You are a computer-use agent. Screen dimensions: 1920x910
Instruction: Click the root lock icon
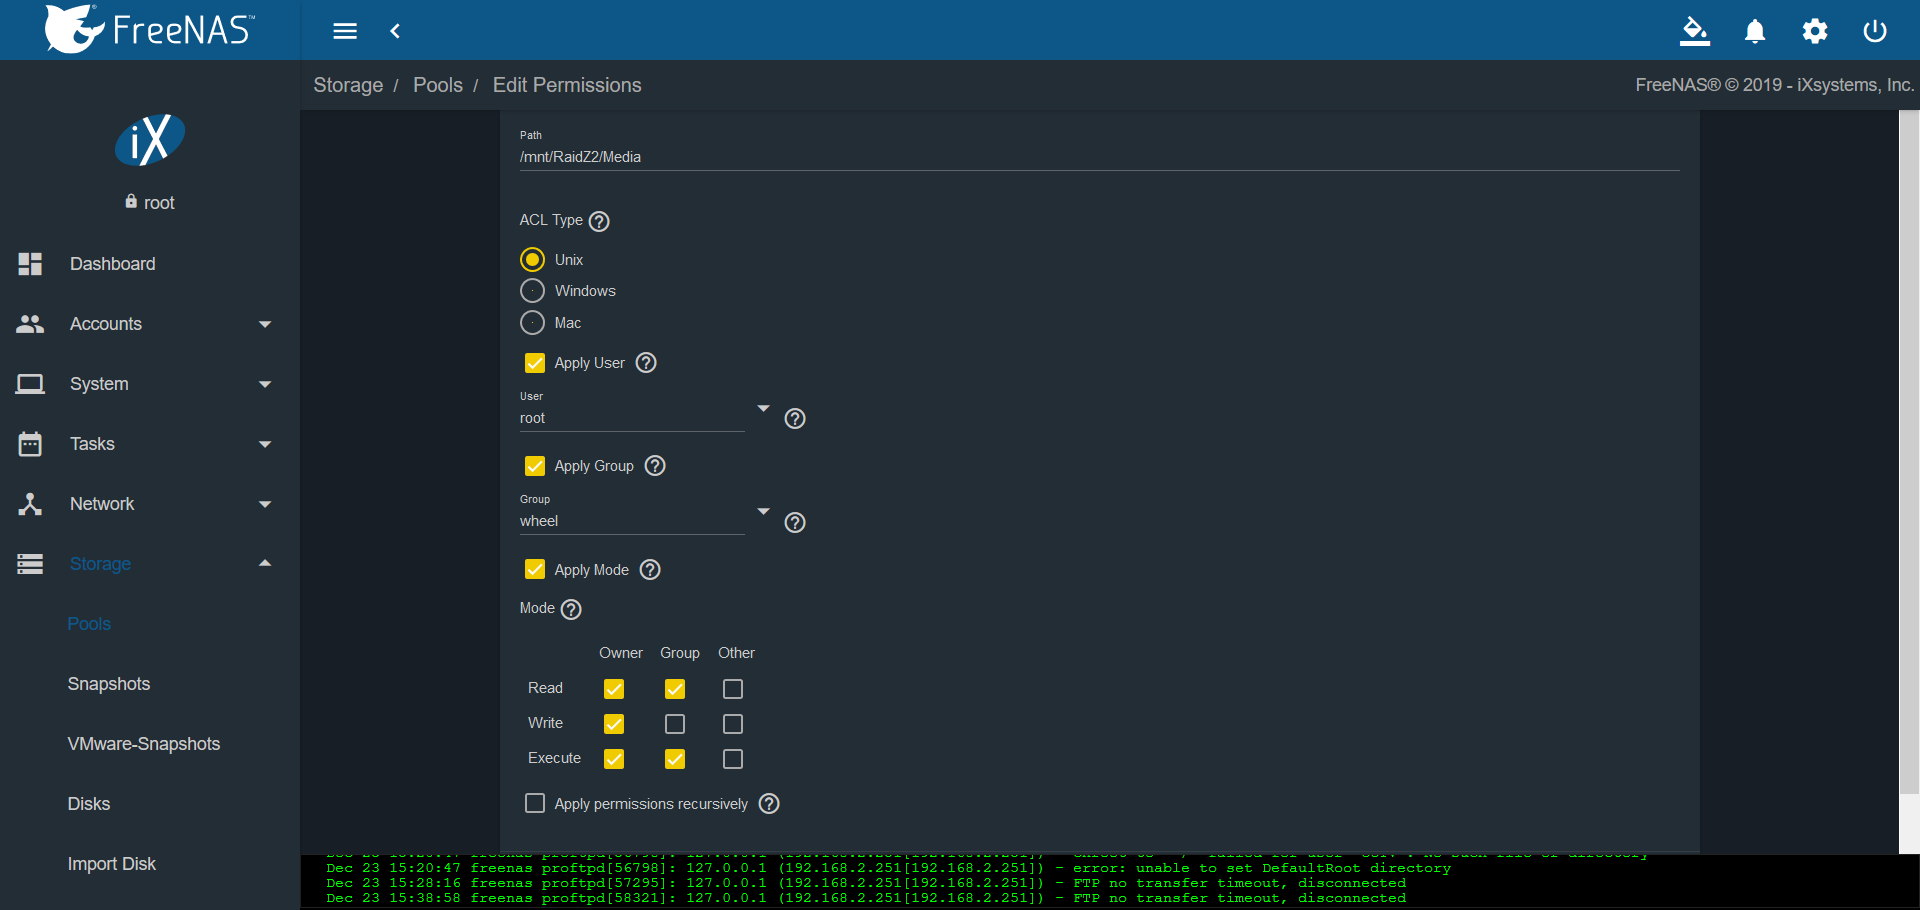click(x=131, y=201)
